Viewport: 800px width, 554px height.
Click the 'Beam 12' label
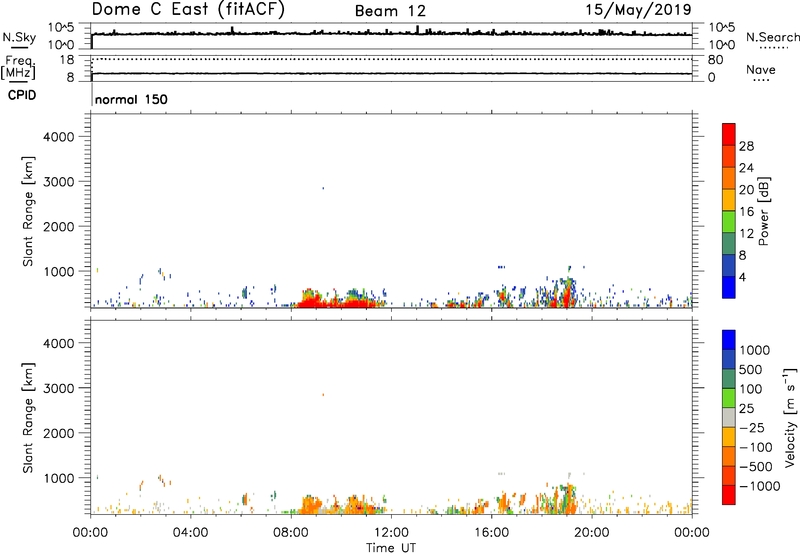(390, 11)
